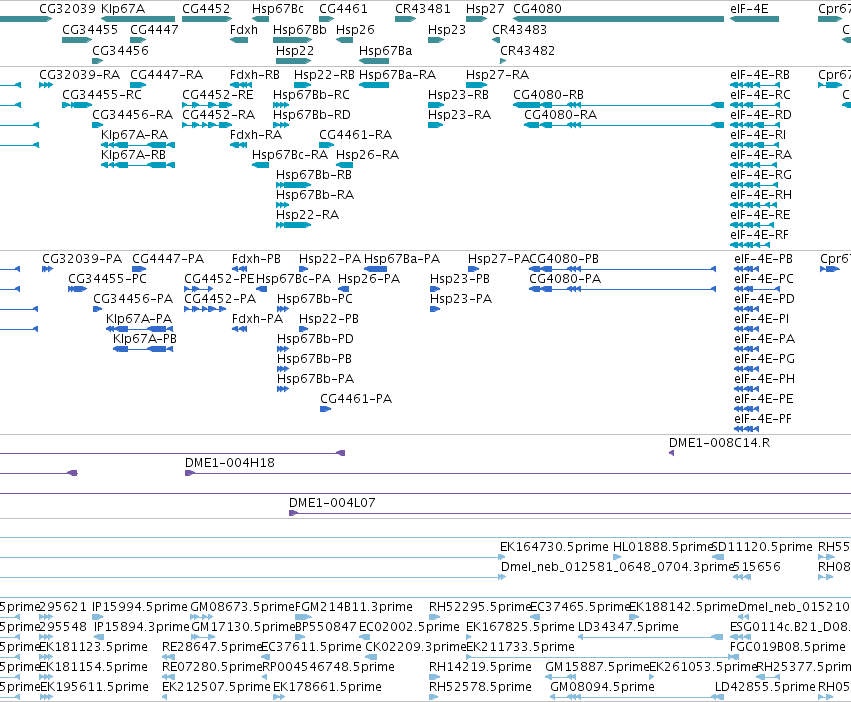Select the CR43482 gene label

[x=527, y=51]
